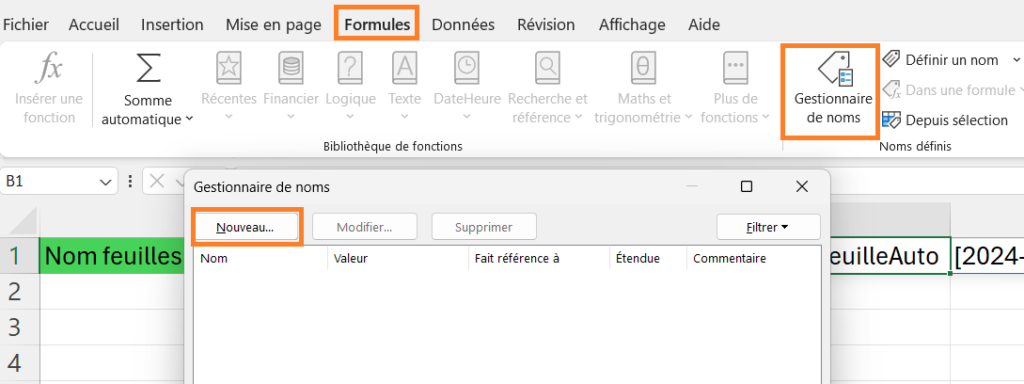Expand the Récentes dropdown chevron
This screenshot has height=384, width=1024.
pyautogui.click(x=229, y=118)
